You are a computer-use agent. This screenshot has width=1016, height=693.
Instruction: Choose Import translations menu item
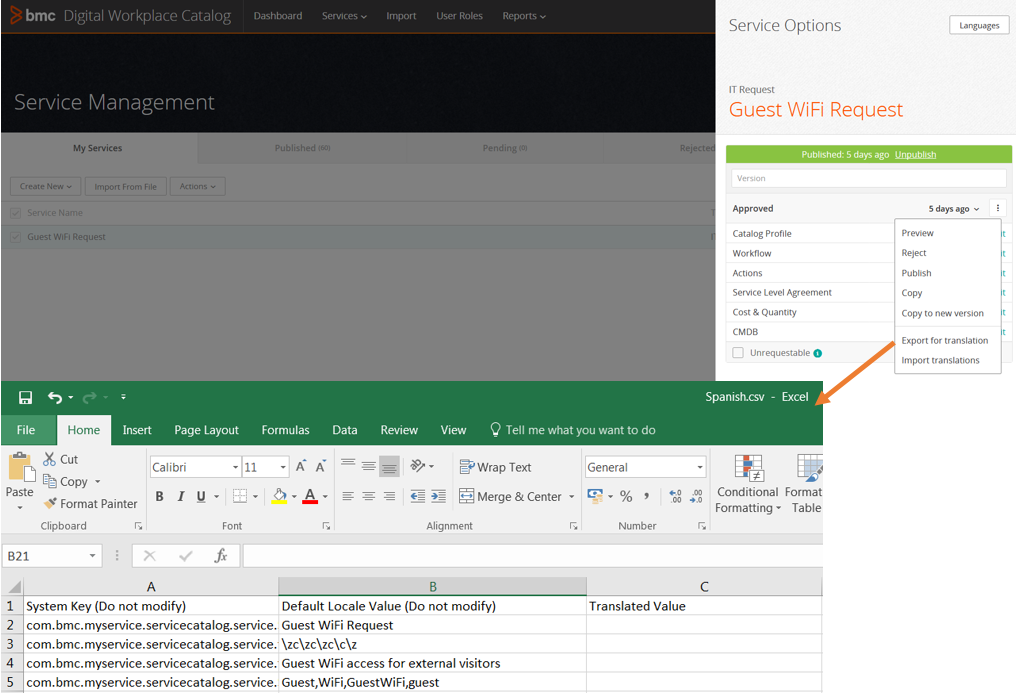point(940,361)
